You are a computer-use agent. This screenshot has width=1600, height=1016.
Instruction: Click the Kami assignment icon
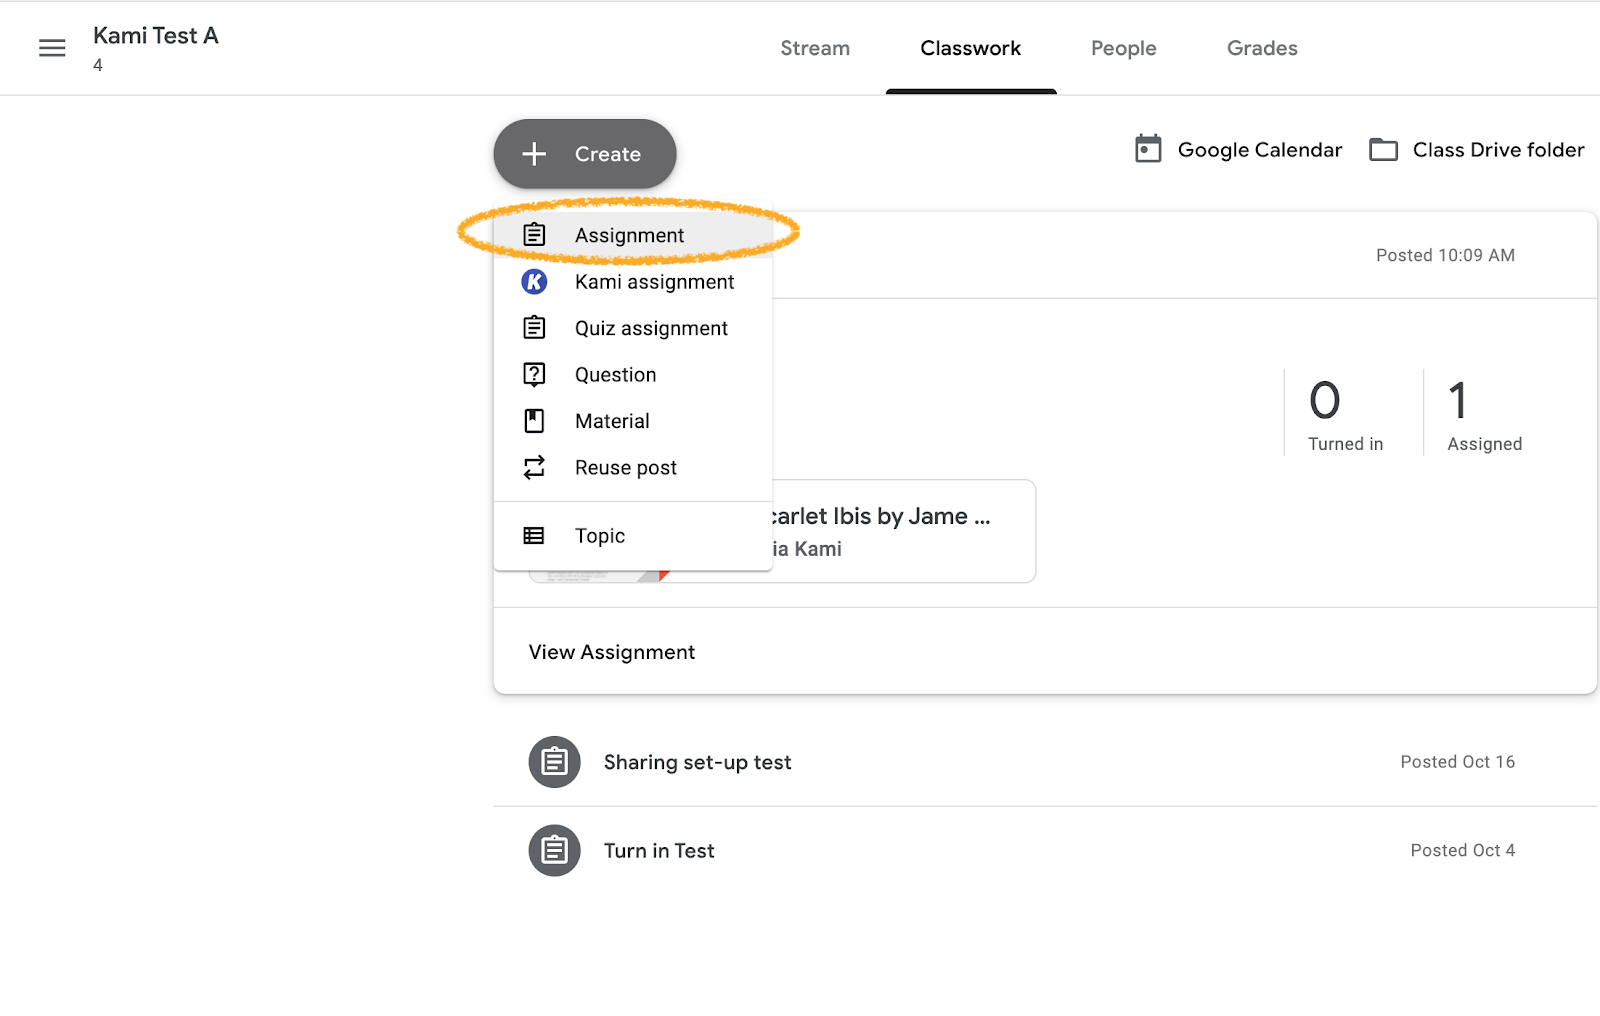pos(534,281)
